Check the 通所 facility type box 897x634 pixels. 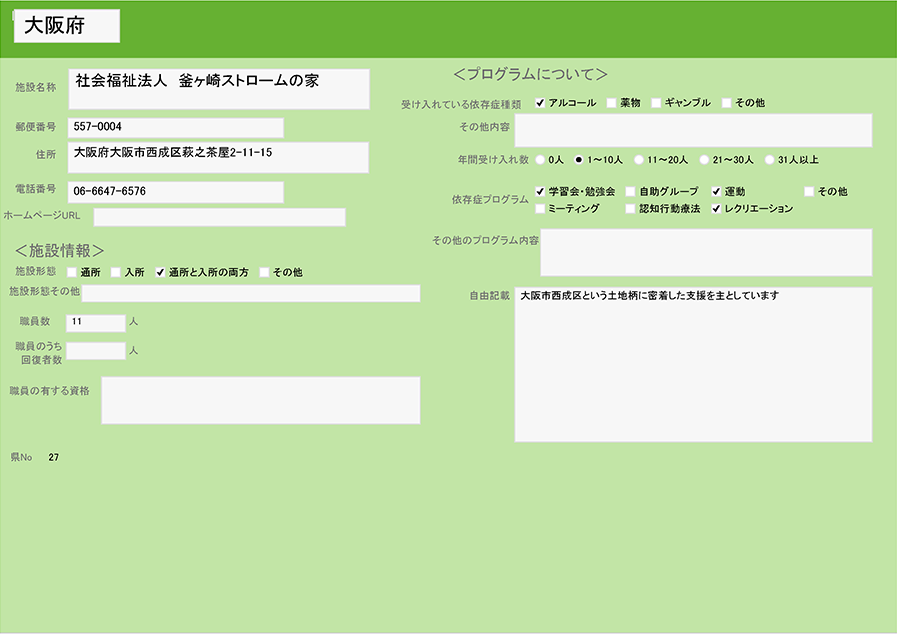pyautogui.click(x=72, y=272)
